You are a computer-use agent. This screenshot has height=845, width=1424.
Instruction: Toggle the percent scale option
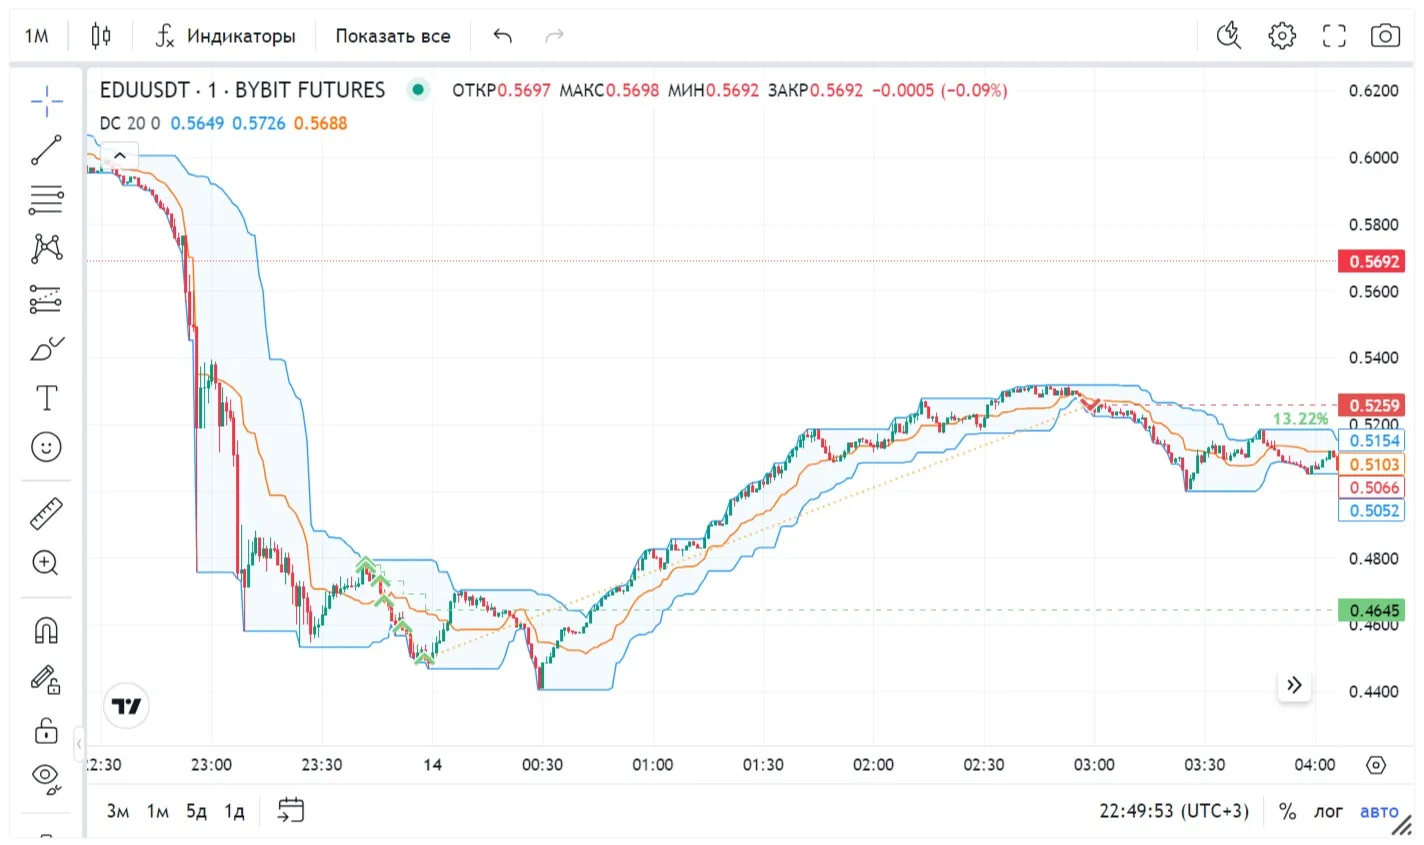point(1287,811)
